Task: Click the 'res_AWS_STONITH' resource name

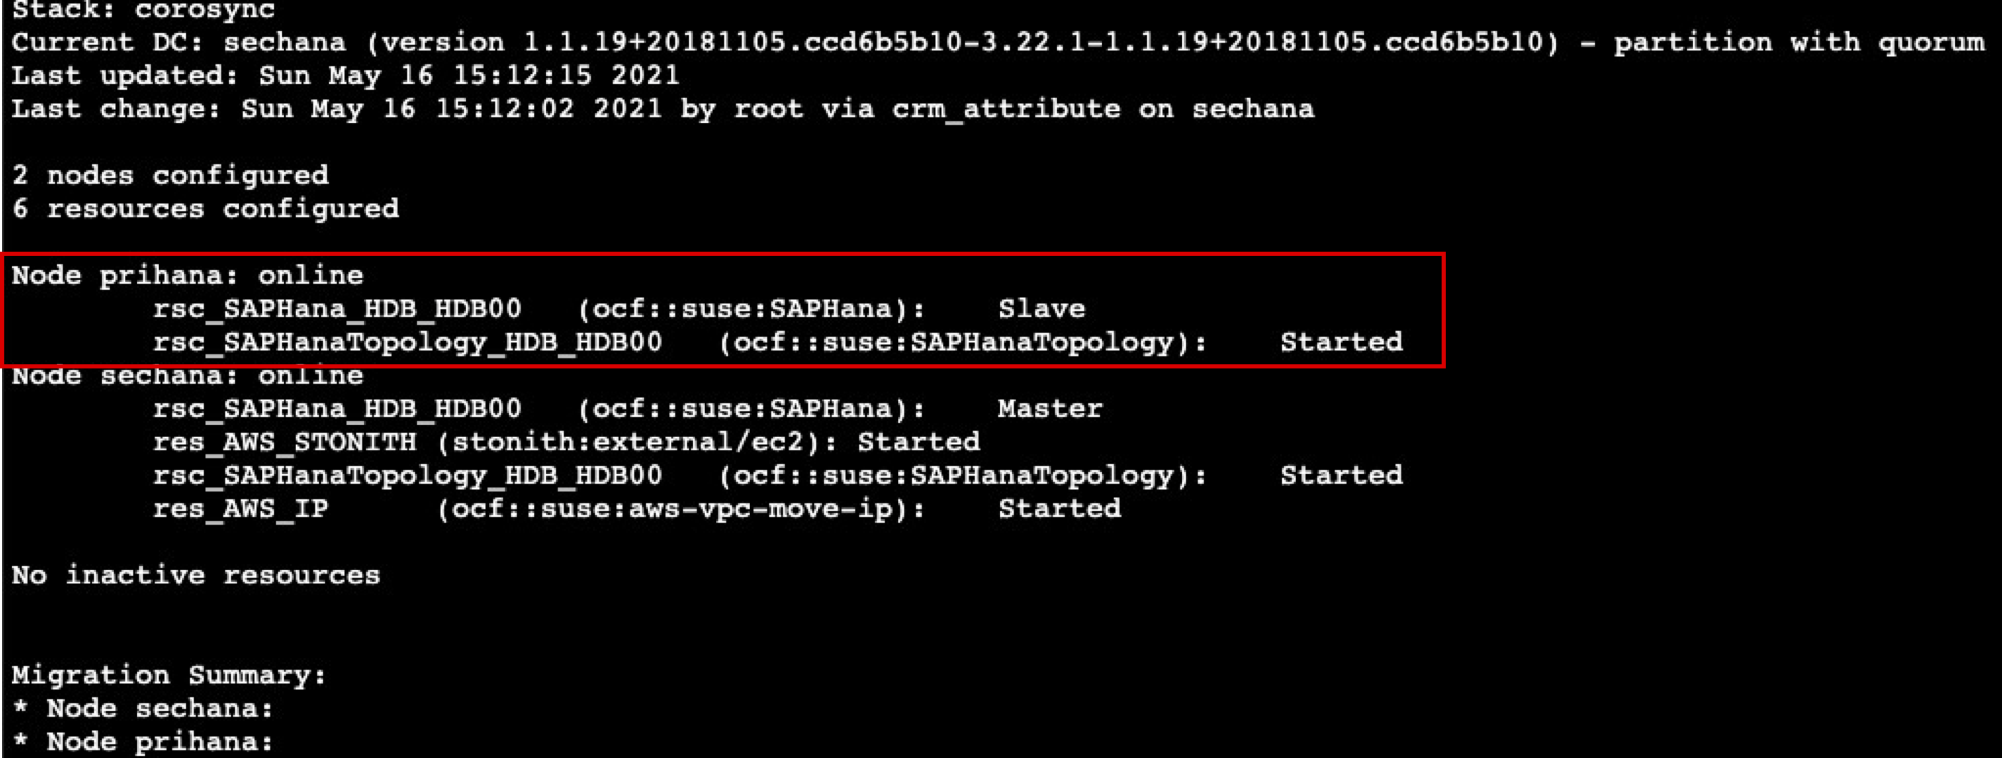Action: [x=284, y=442]
